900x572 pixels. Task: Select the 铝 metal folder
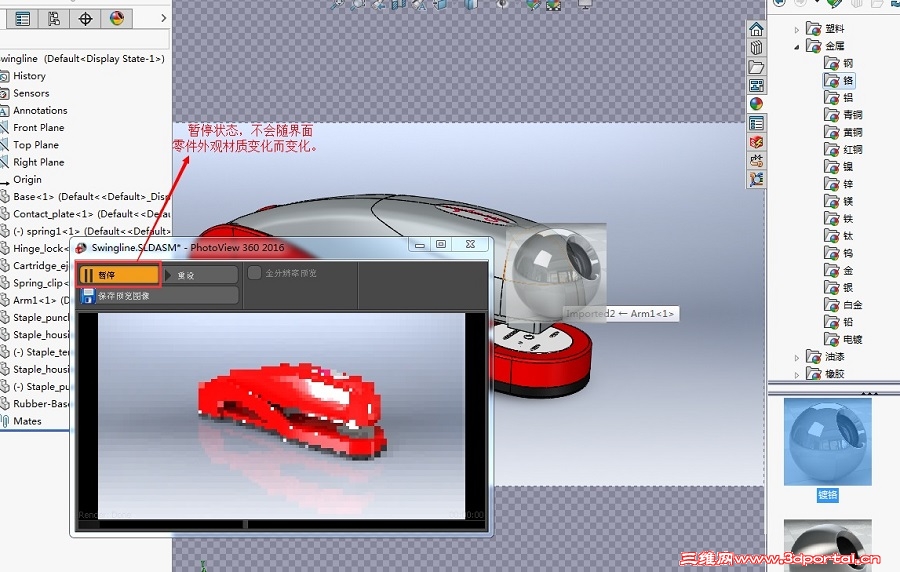click(x=839, y=98)
